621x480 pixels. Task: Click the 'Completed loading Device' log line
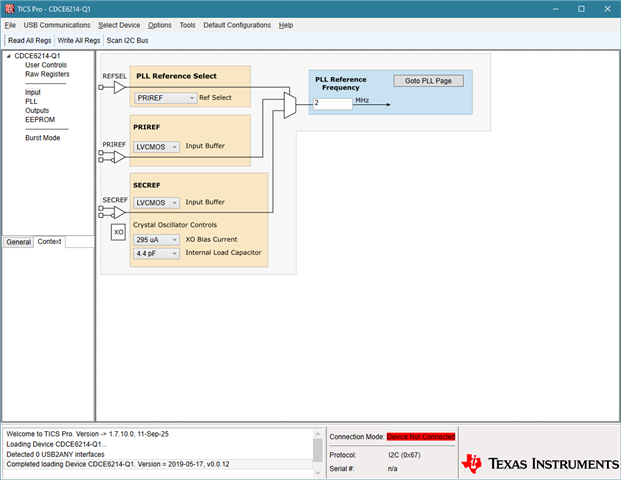(118, 464)
